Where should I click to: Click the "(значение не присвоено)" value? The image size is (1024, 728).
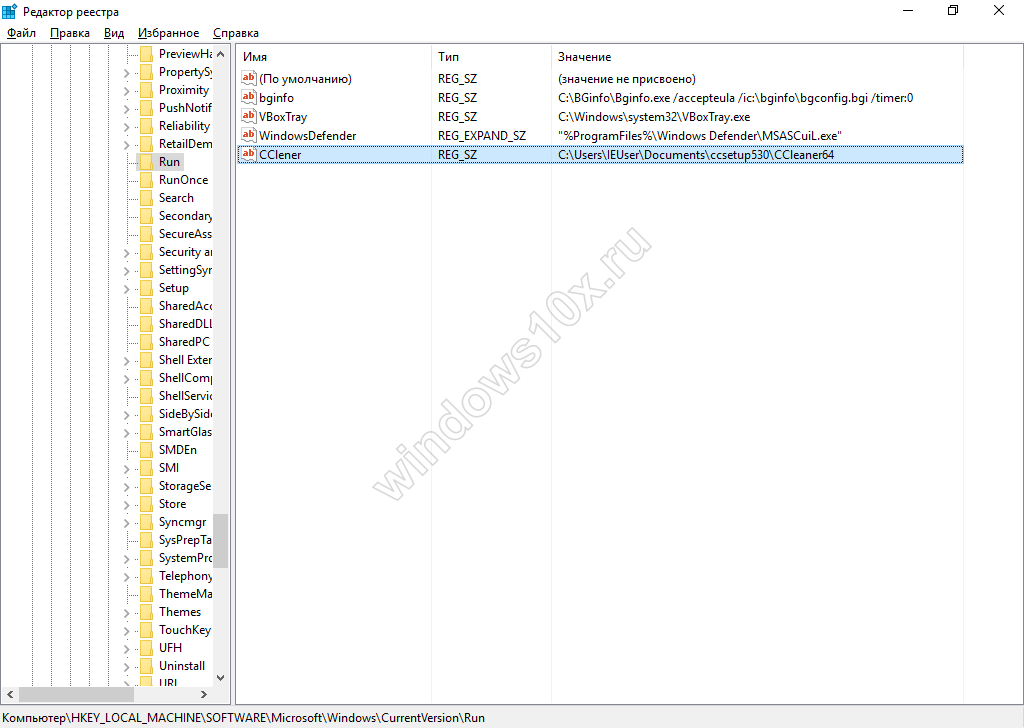tap(626, 79)
